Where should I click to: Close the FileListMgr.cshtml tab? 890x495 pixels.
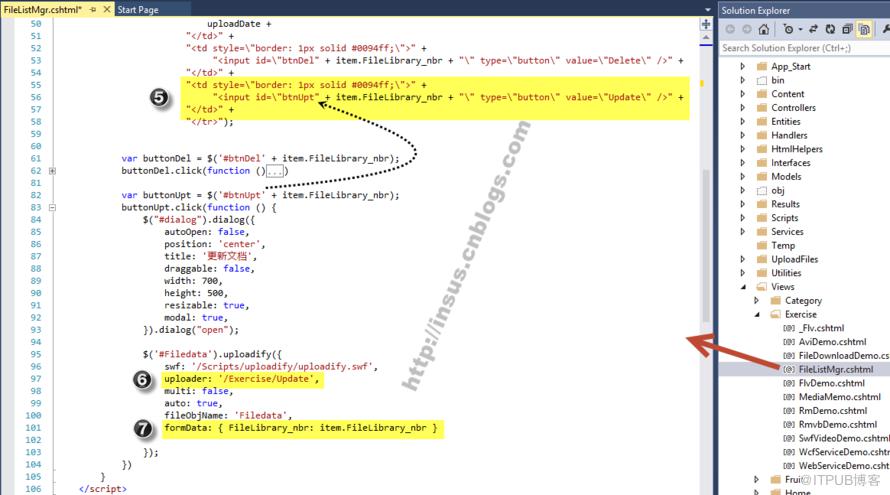pos(107,9)
